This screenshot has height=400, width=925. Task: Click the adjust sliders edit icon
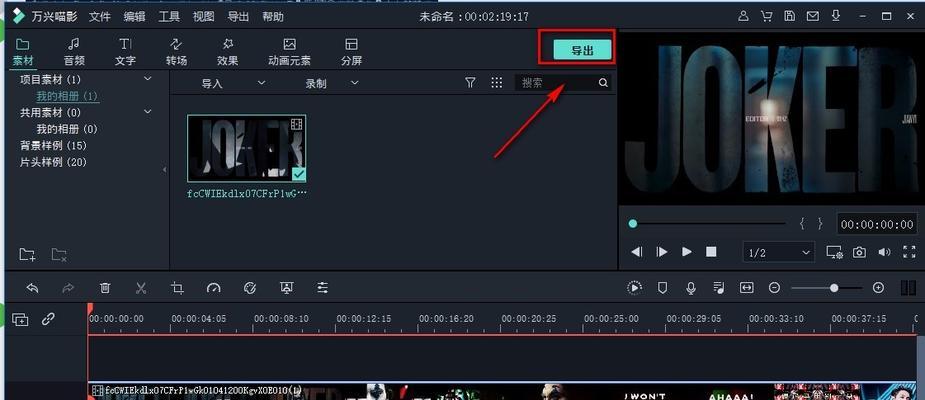point(323,288)
